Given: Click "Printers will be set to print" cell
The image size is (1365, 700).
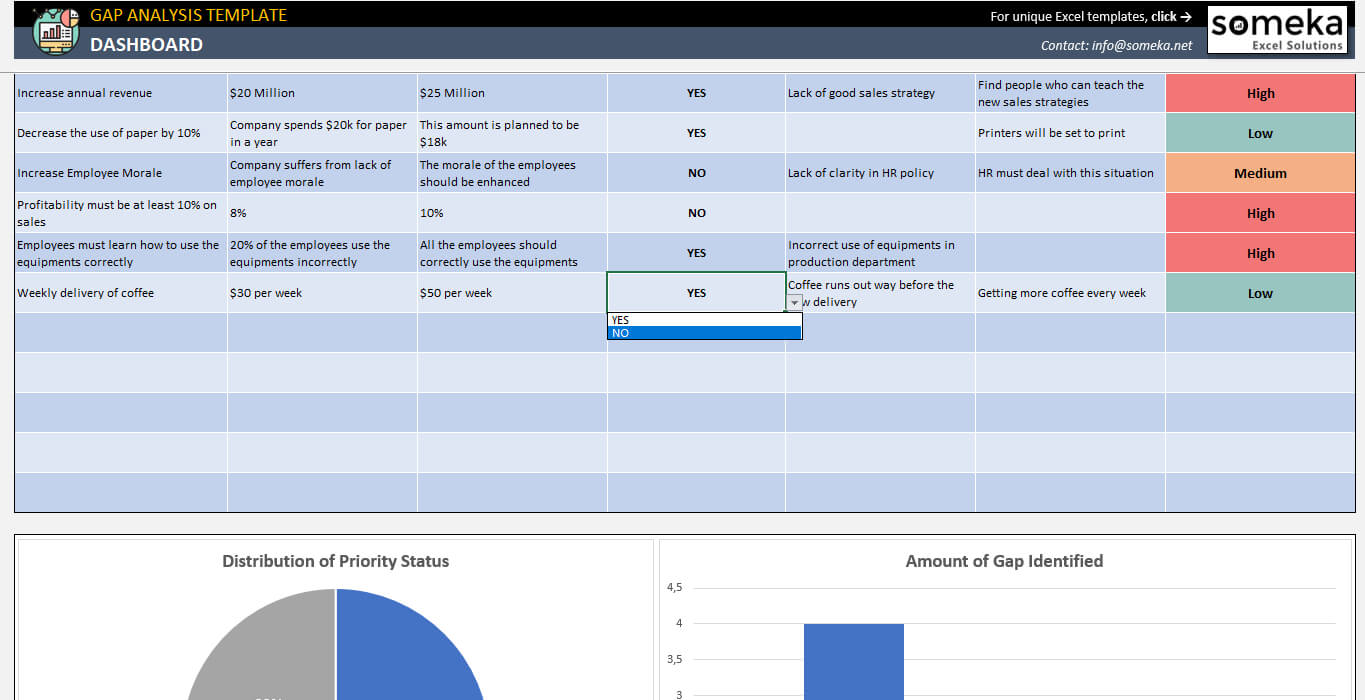Looking at the screenshot, I should point(1070,133).
